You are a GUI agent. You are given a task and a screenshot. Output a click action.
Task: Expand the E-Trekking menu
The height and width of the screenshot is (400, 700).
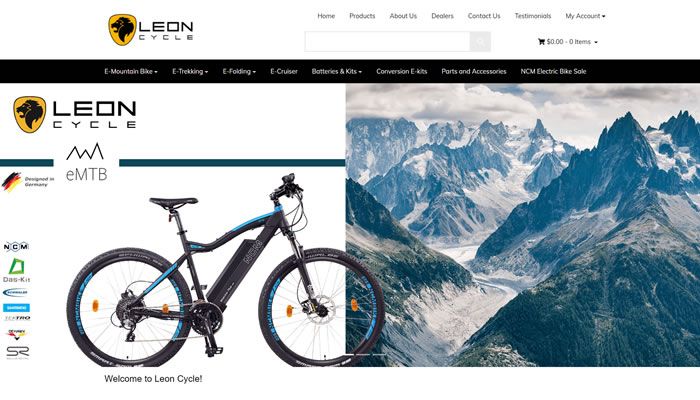190,71
